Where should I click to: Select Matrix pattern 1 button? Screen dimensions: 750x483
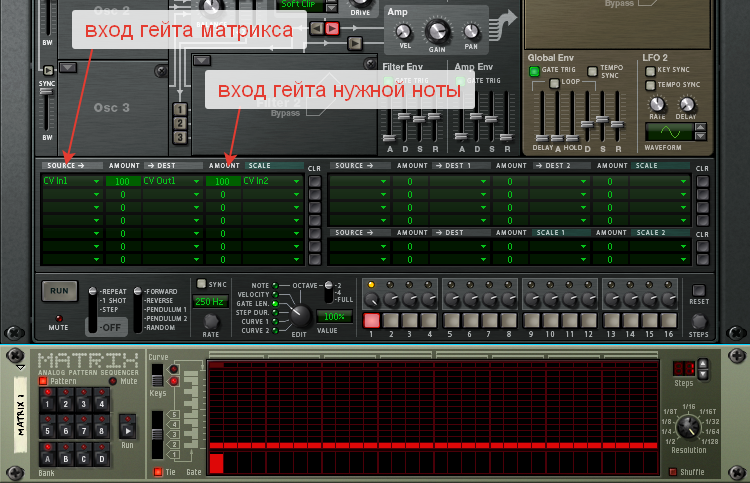click(47, 399)
